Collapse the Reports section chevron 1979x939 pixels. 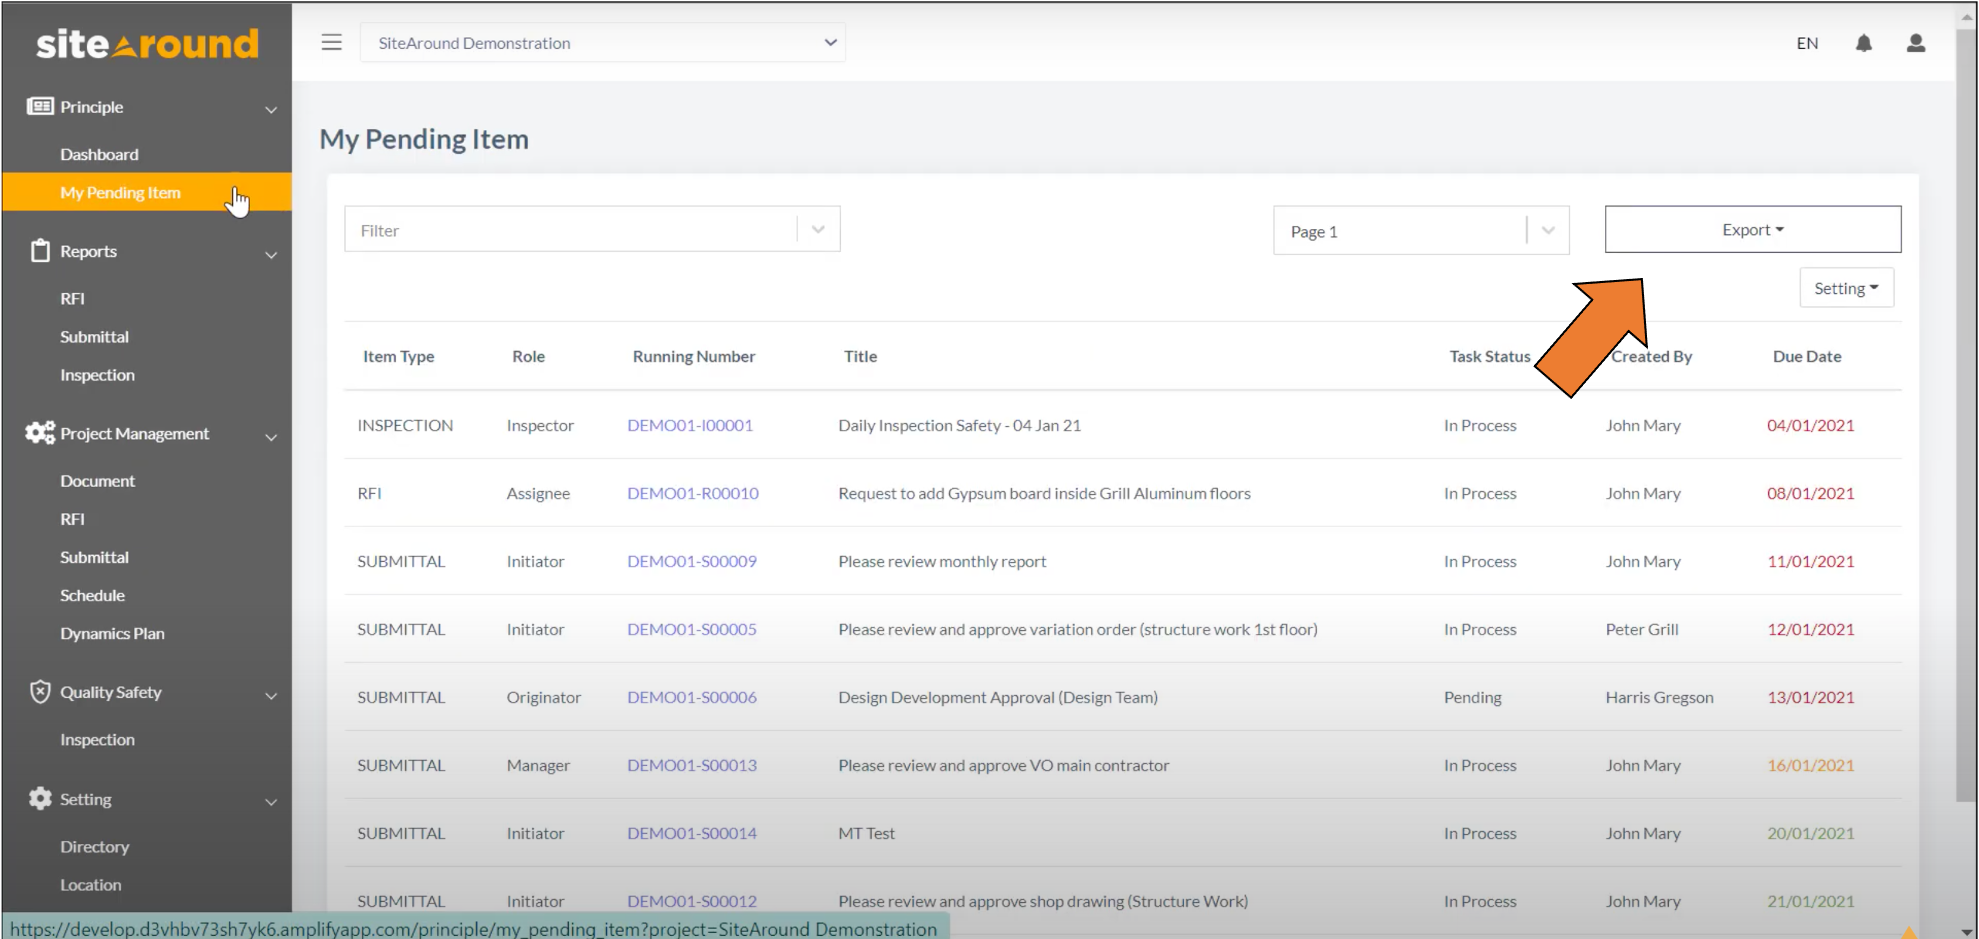(x=271, y=254)
